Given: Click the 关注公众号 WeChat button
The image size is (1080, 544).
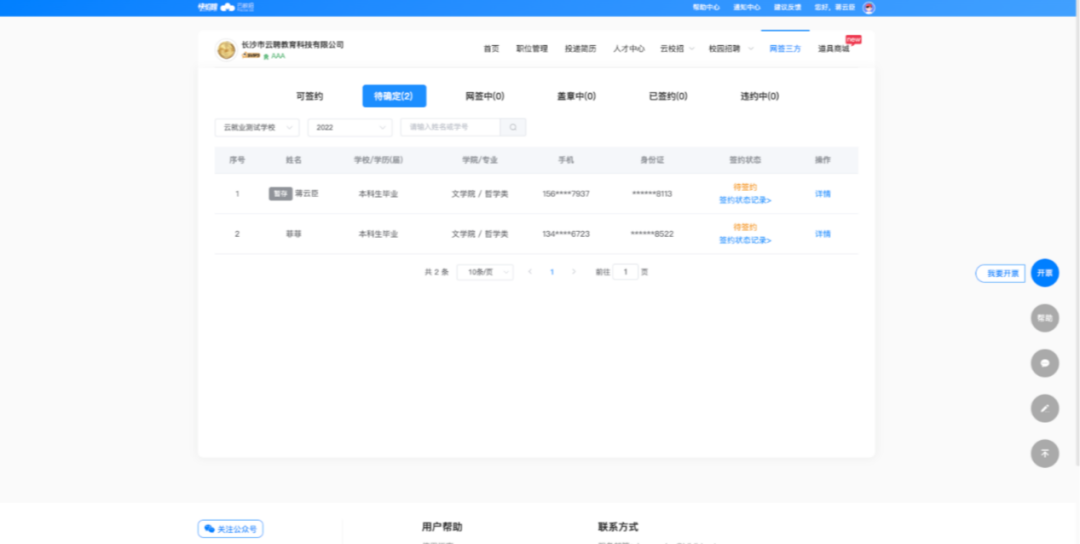Looking at the screenshot, I should [230, 529].
